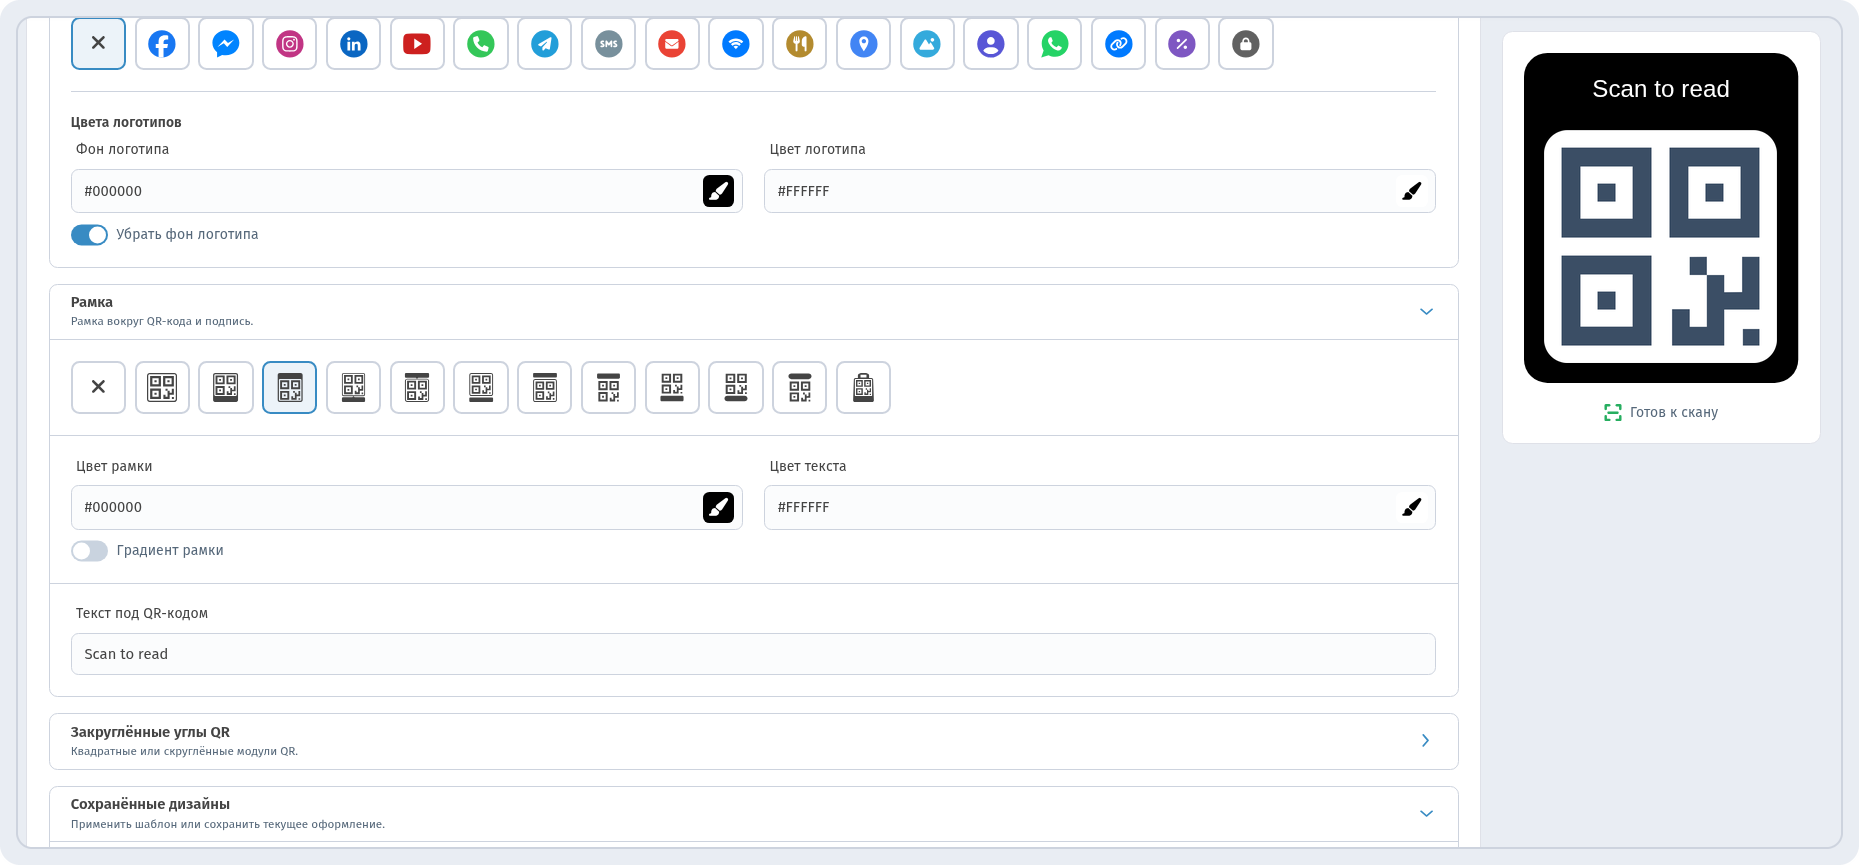
Task: Select the Telegram logo
Action: click(545, 44)
